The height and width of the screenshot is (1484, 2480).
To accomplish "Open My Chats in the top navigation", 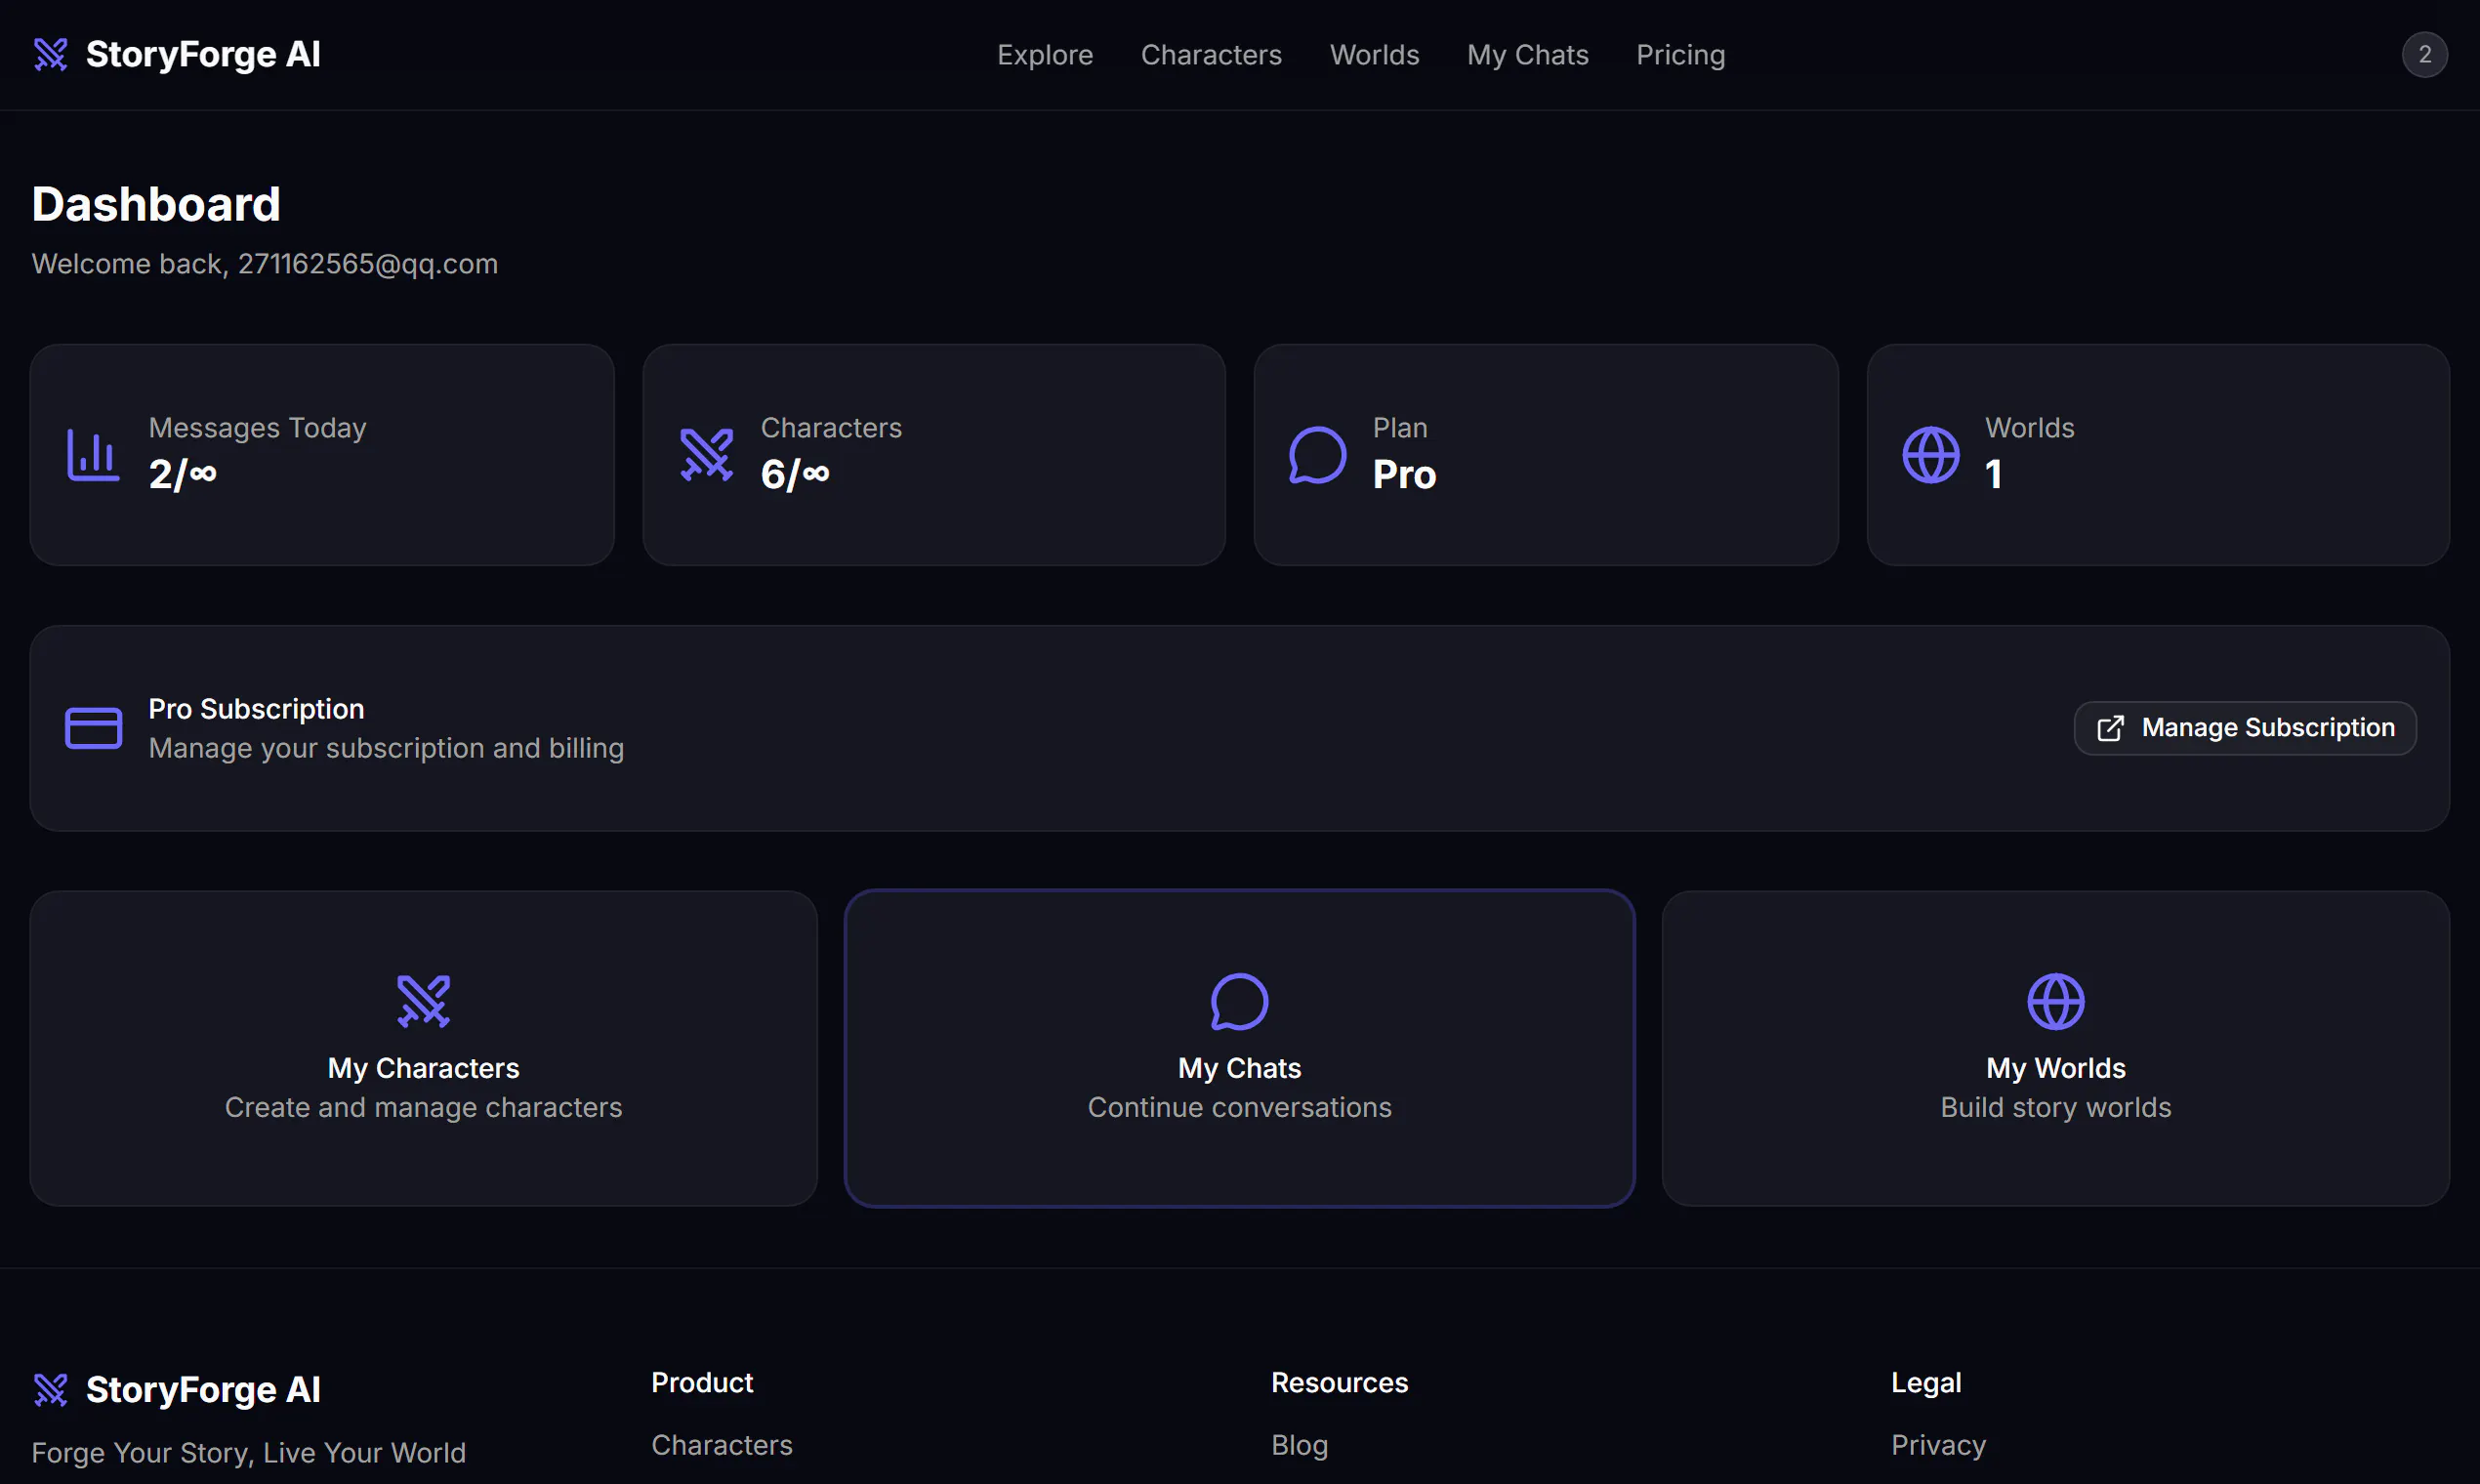I will coord(1526,54).
